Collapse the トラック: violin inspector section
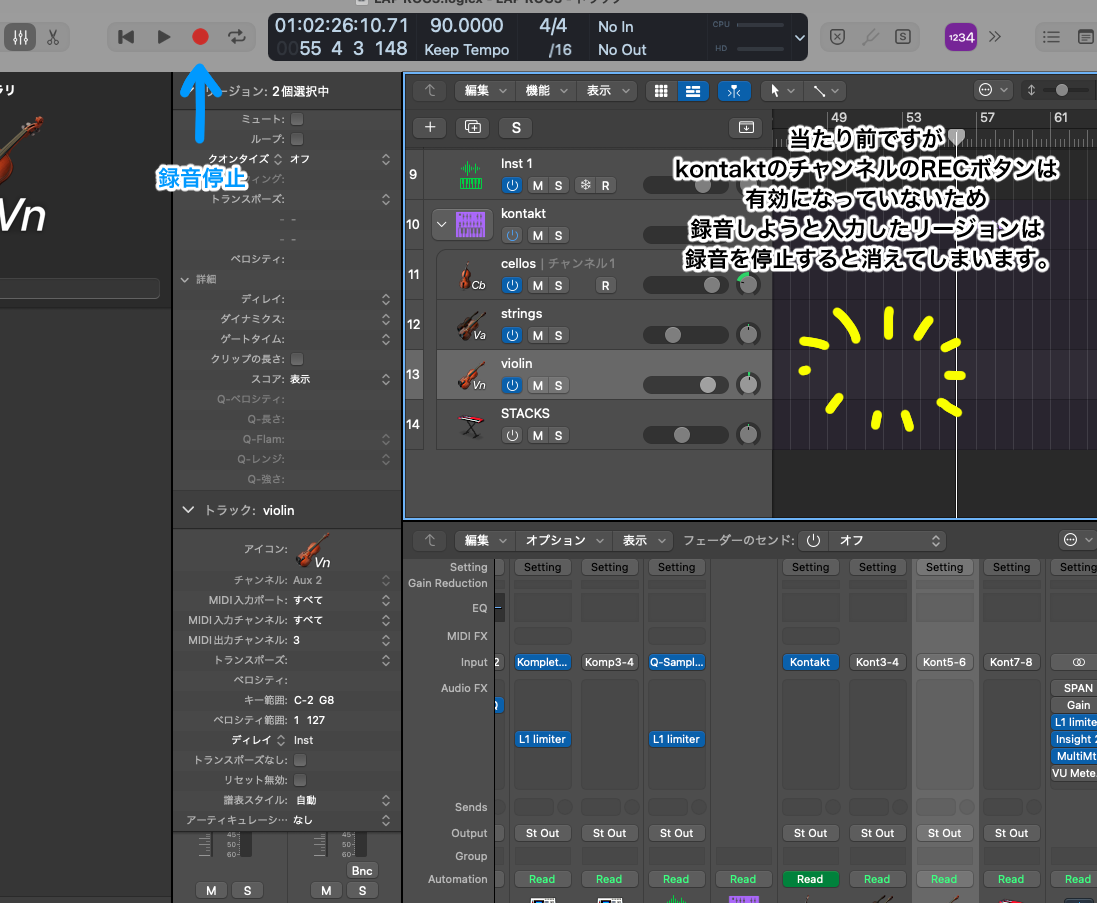This screenshot has height=903, width=1097. [x=188, y=510]
